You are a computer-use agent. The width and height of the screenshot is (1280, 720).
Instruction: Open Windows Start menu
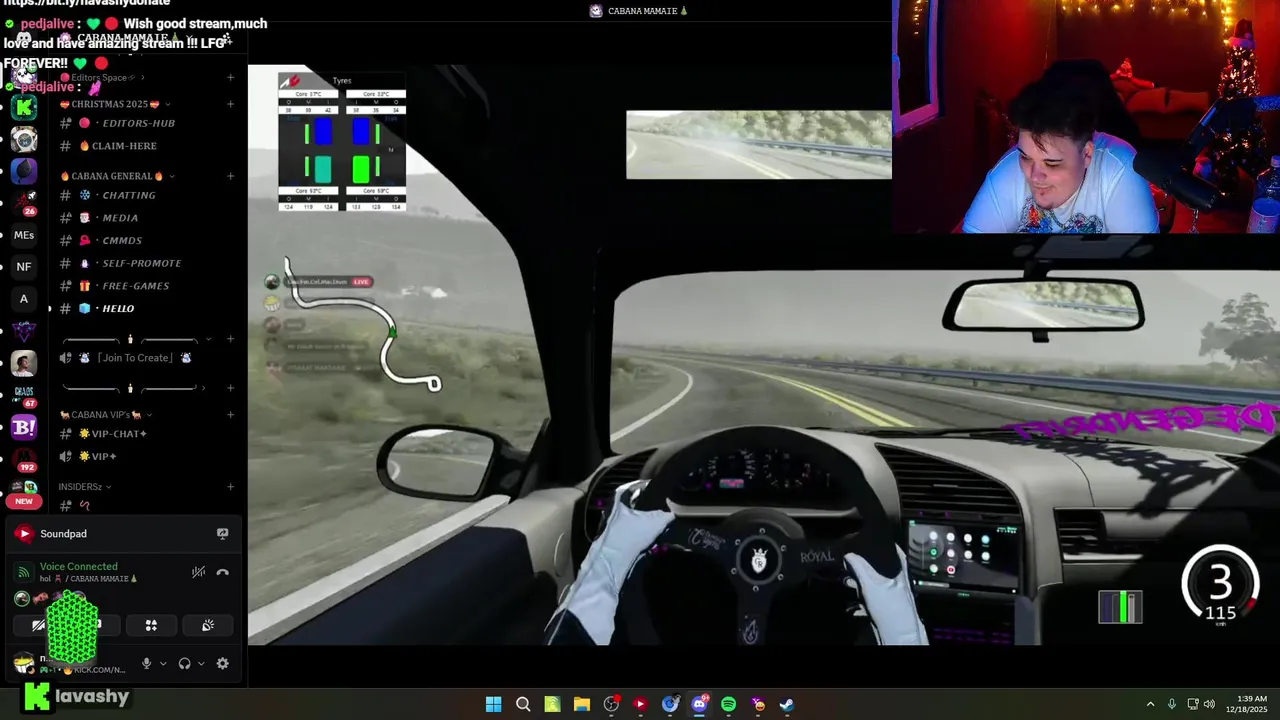(493, 704)
